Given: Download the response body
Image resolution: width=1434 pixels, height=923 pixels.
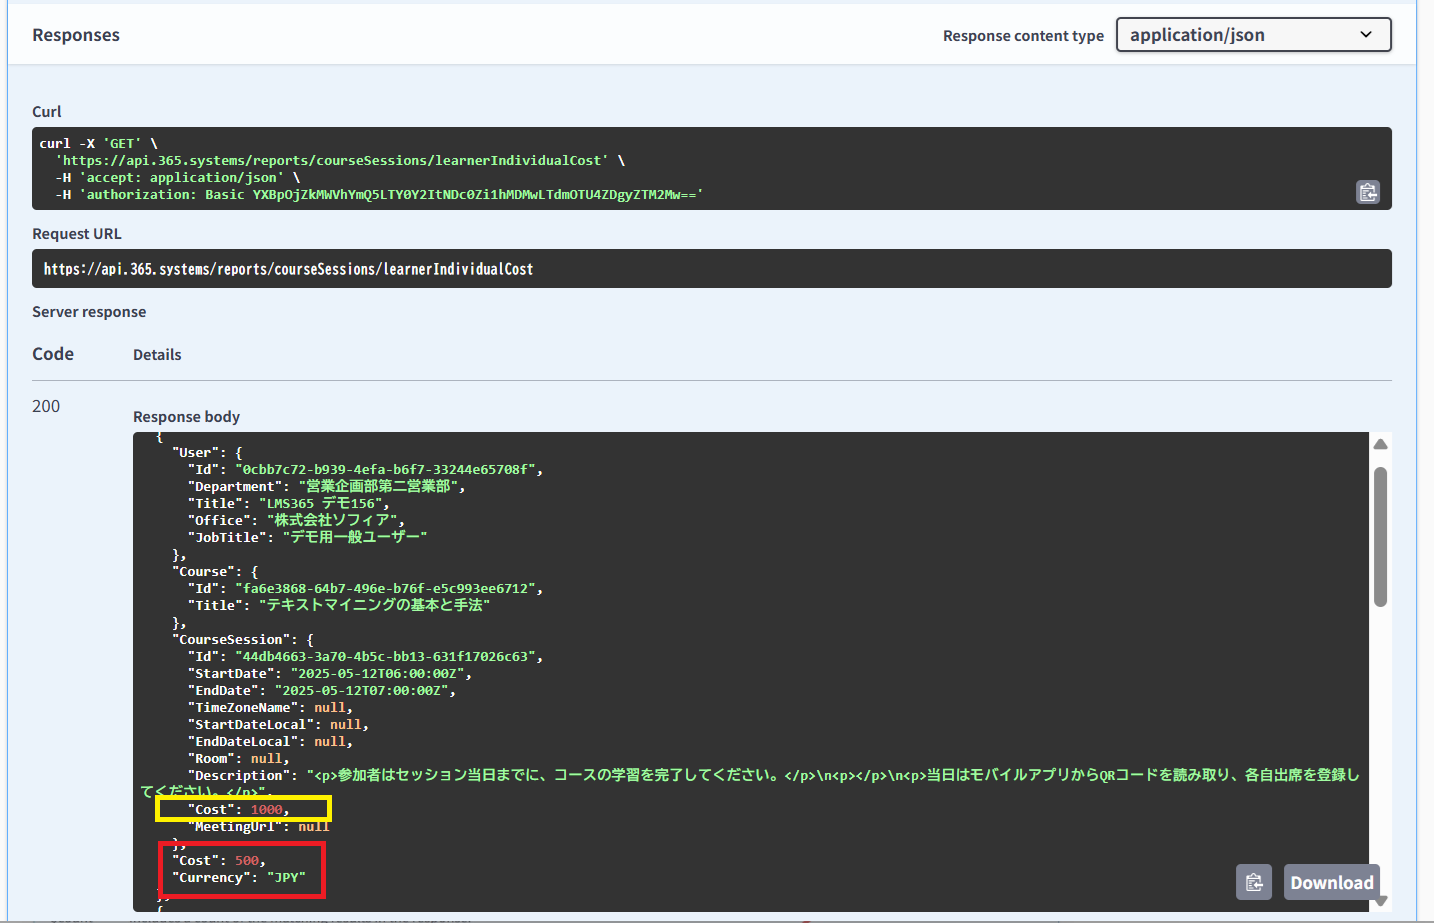Looking at the screenshot, I should point(1332,882).
